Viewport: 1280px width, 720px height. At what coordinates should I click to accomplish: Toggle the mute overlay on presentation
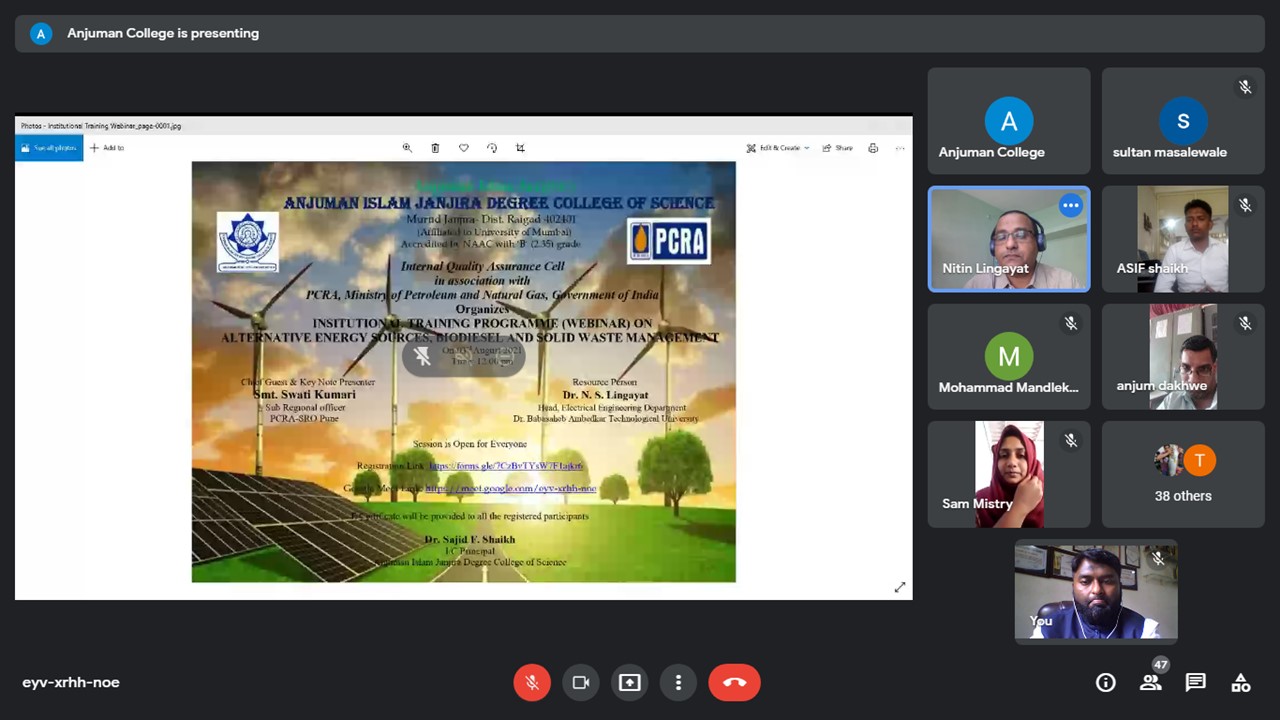point(423,356)
